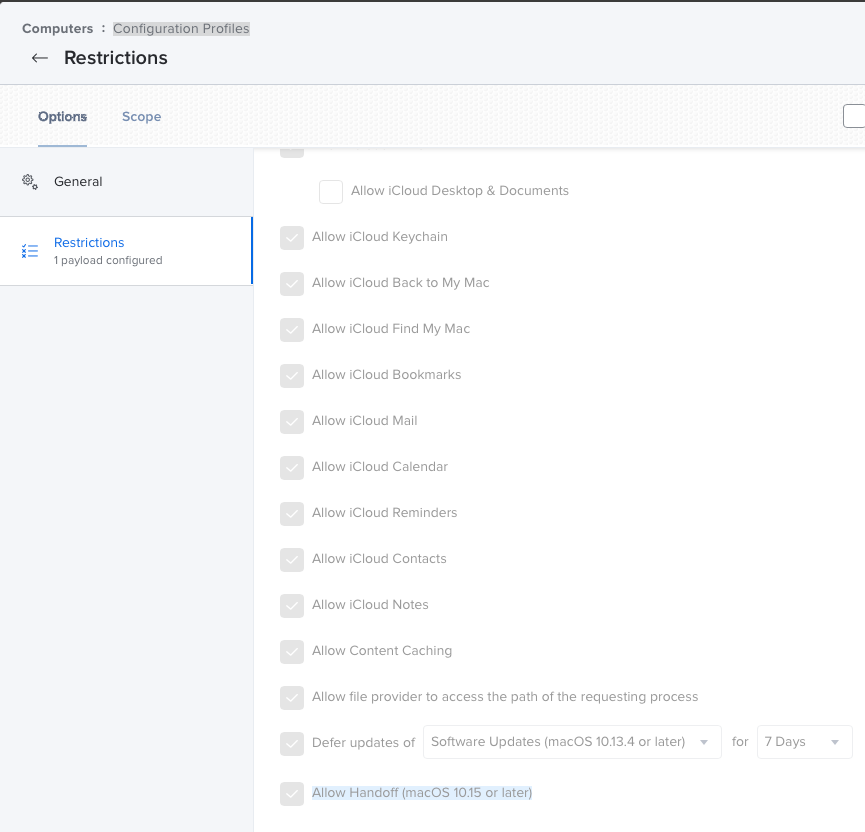Click the General gear icon in sidebar
Screen dimensions: 865x832
[30, 182]
